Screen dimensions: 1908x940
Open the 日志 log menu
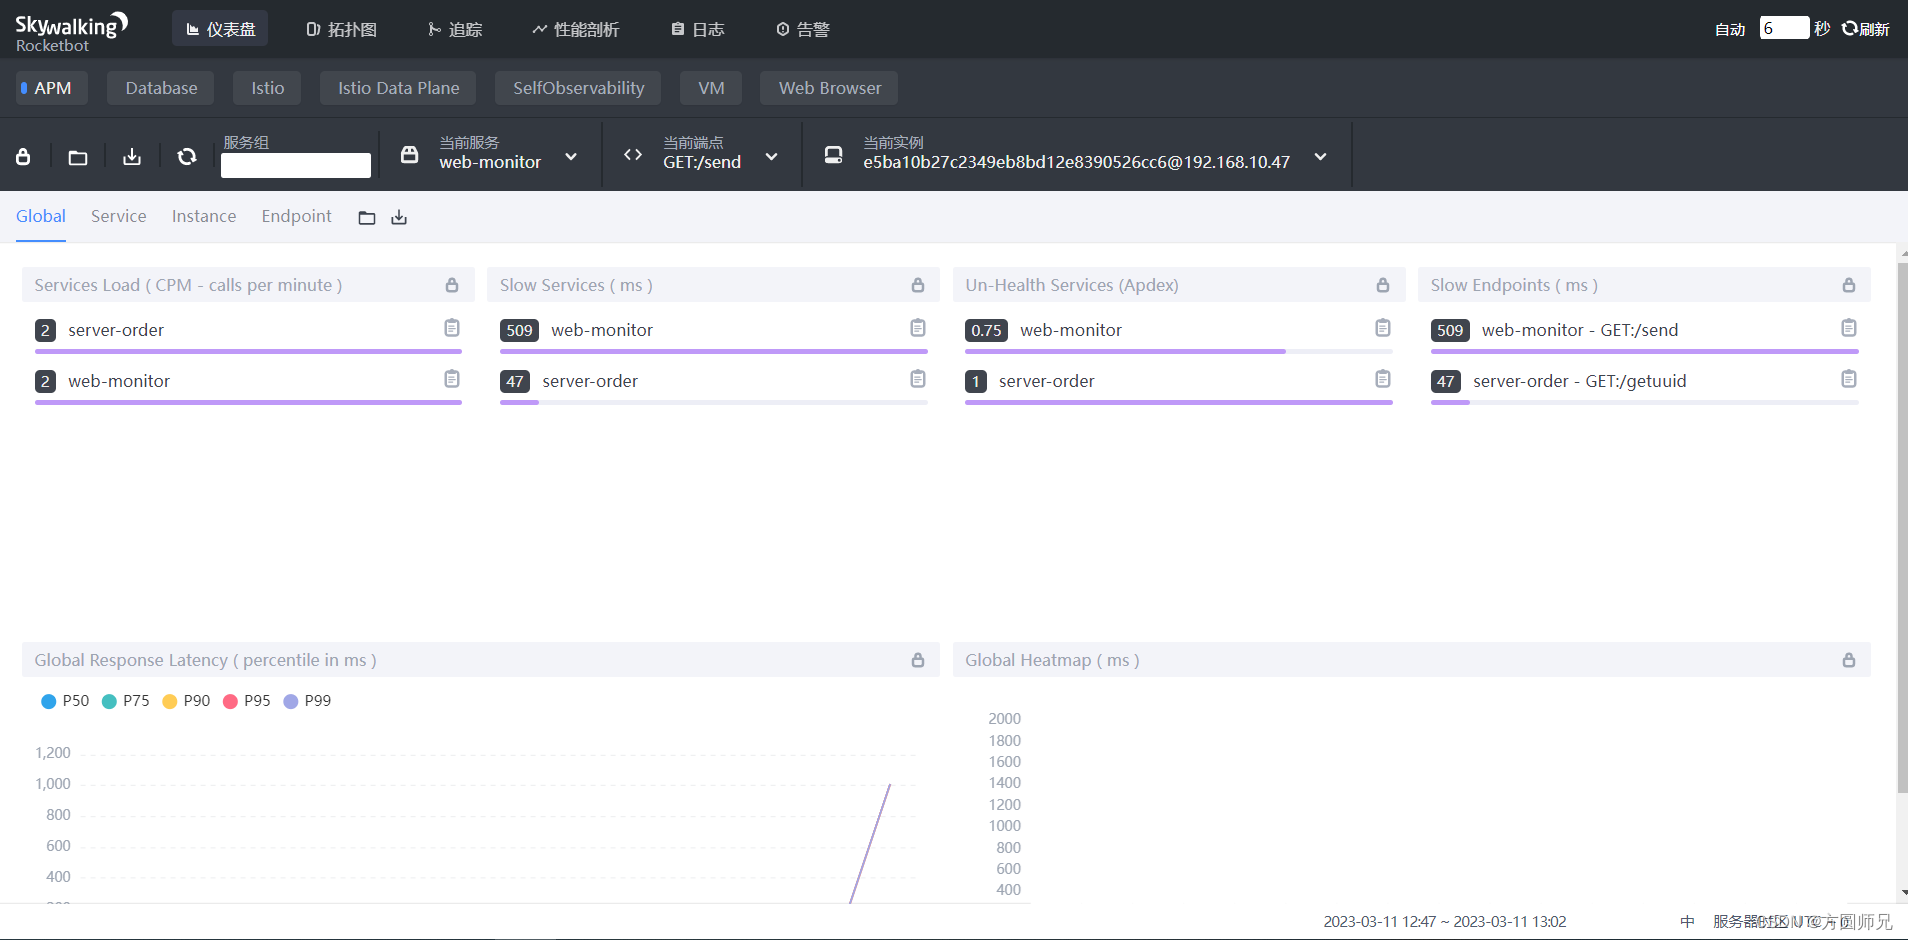pos(698,29)
